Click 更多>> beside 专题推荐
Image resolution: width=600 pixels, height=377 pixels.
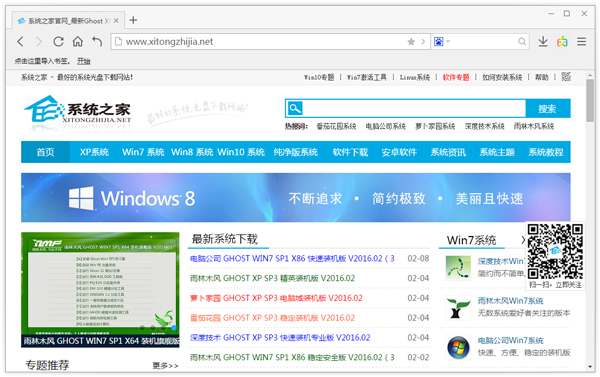(x=165, y=366)
